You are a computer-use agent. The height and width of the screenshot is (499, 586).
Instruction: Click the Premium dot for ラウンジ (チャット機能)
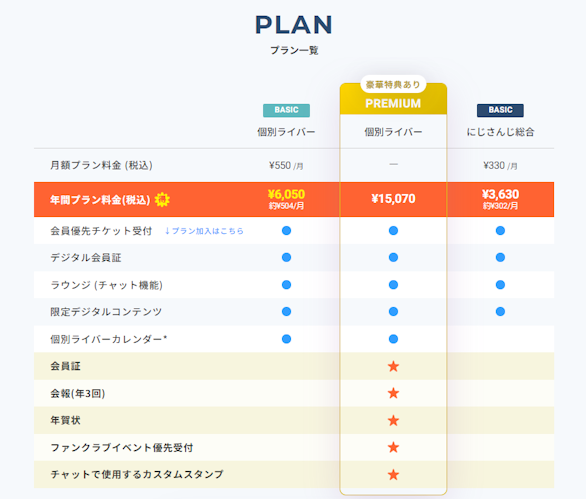coord(393,285)
